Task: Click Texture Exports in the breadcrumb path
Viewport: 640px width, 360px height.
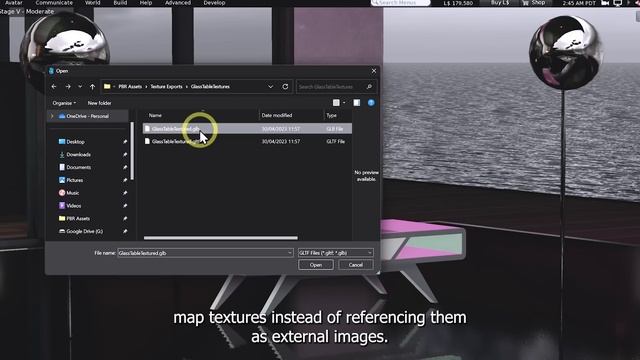Action: [x=166, y=87]
